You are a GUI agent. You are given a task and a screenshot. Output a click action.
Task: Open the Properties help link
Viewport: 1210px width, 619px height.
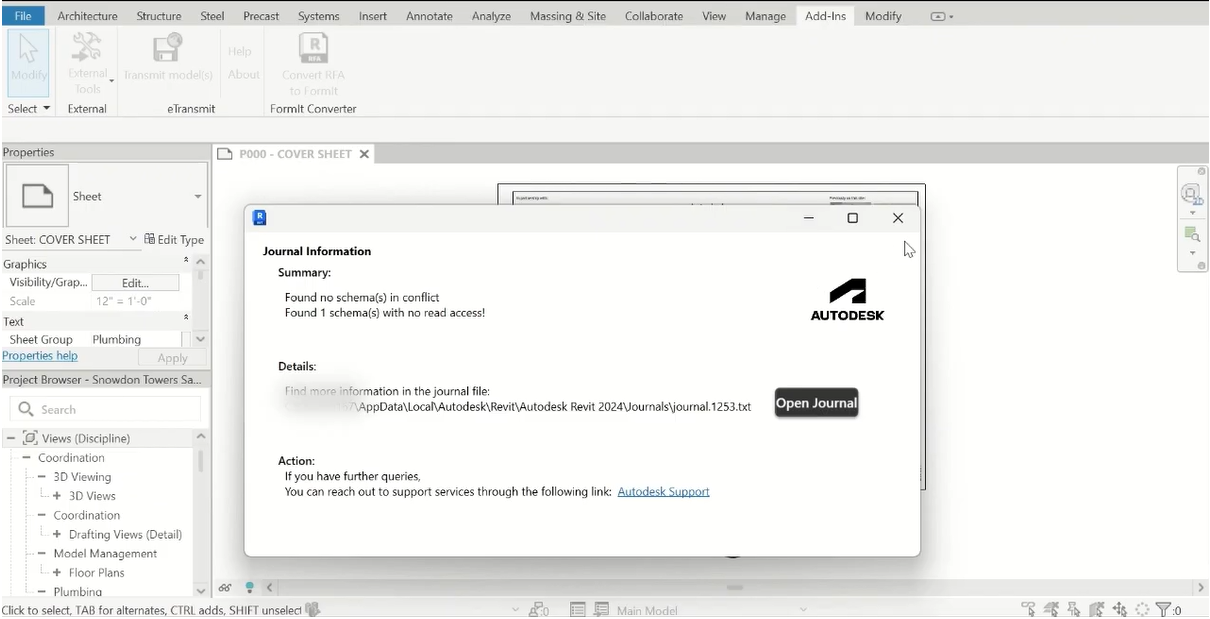click(40, 356)
